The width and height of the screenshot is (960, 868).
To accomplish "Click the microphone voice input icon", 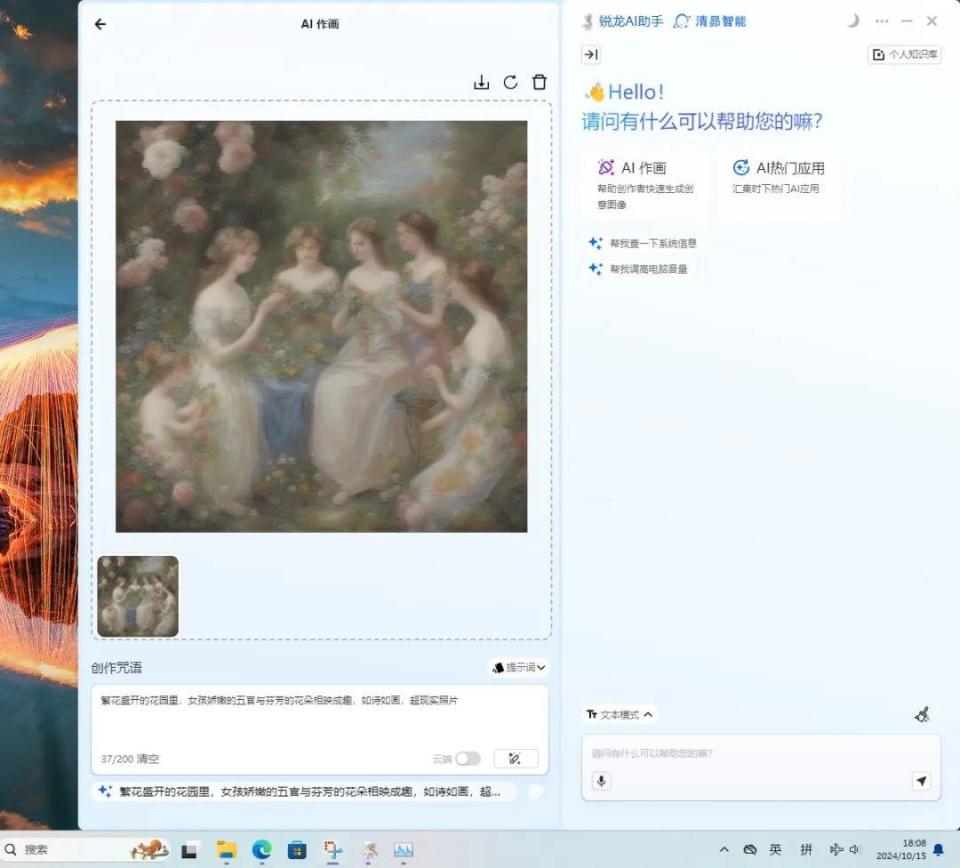I will coord(601,781).
